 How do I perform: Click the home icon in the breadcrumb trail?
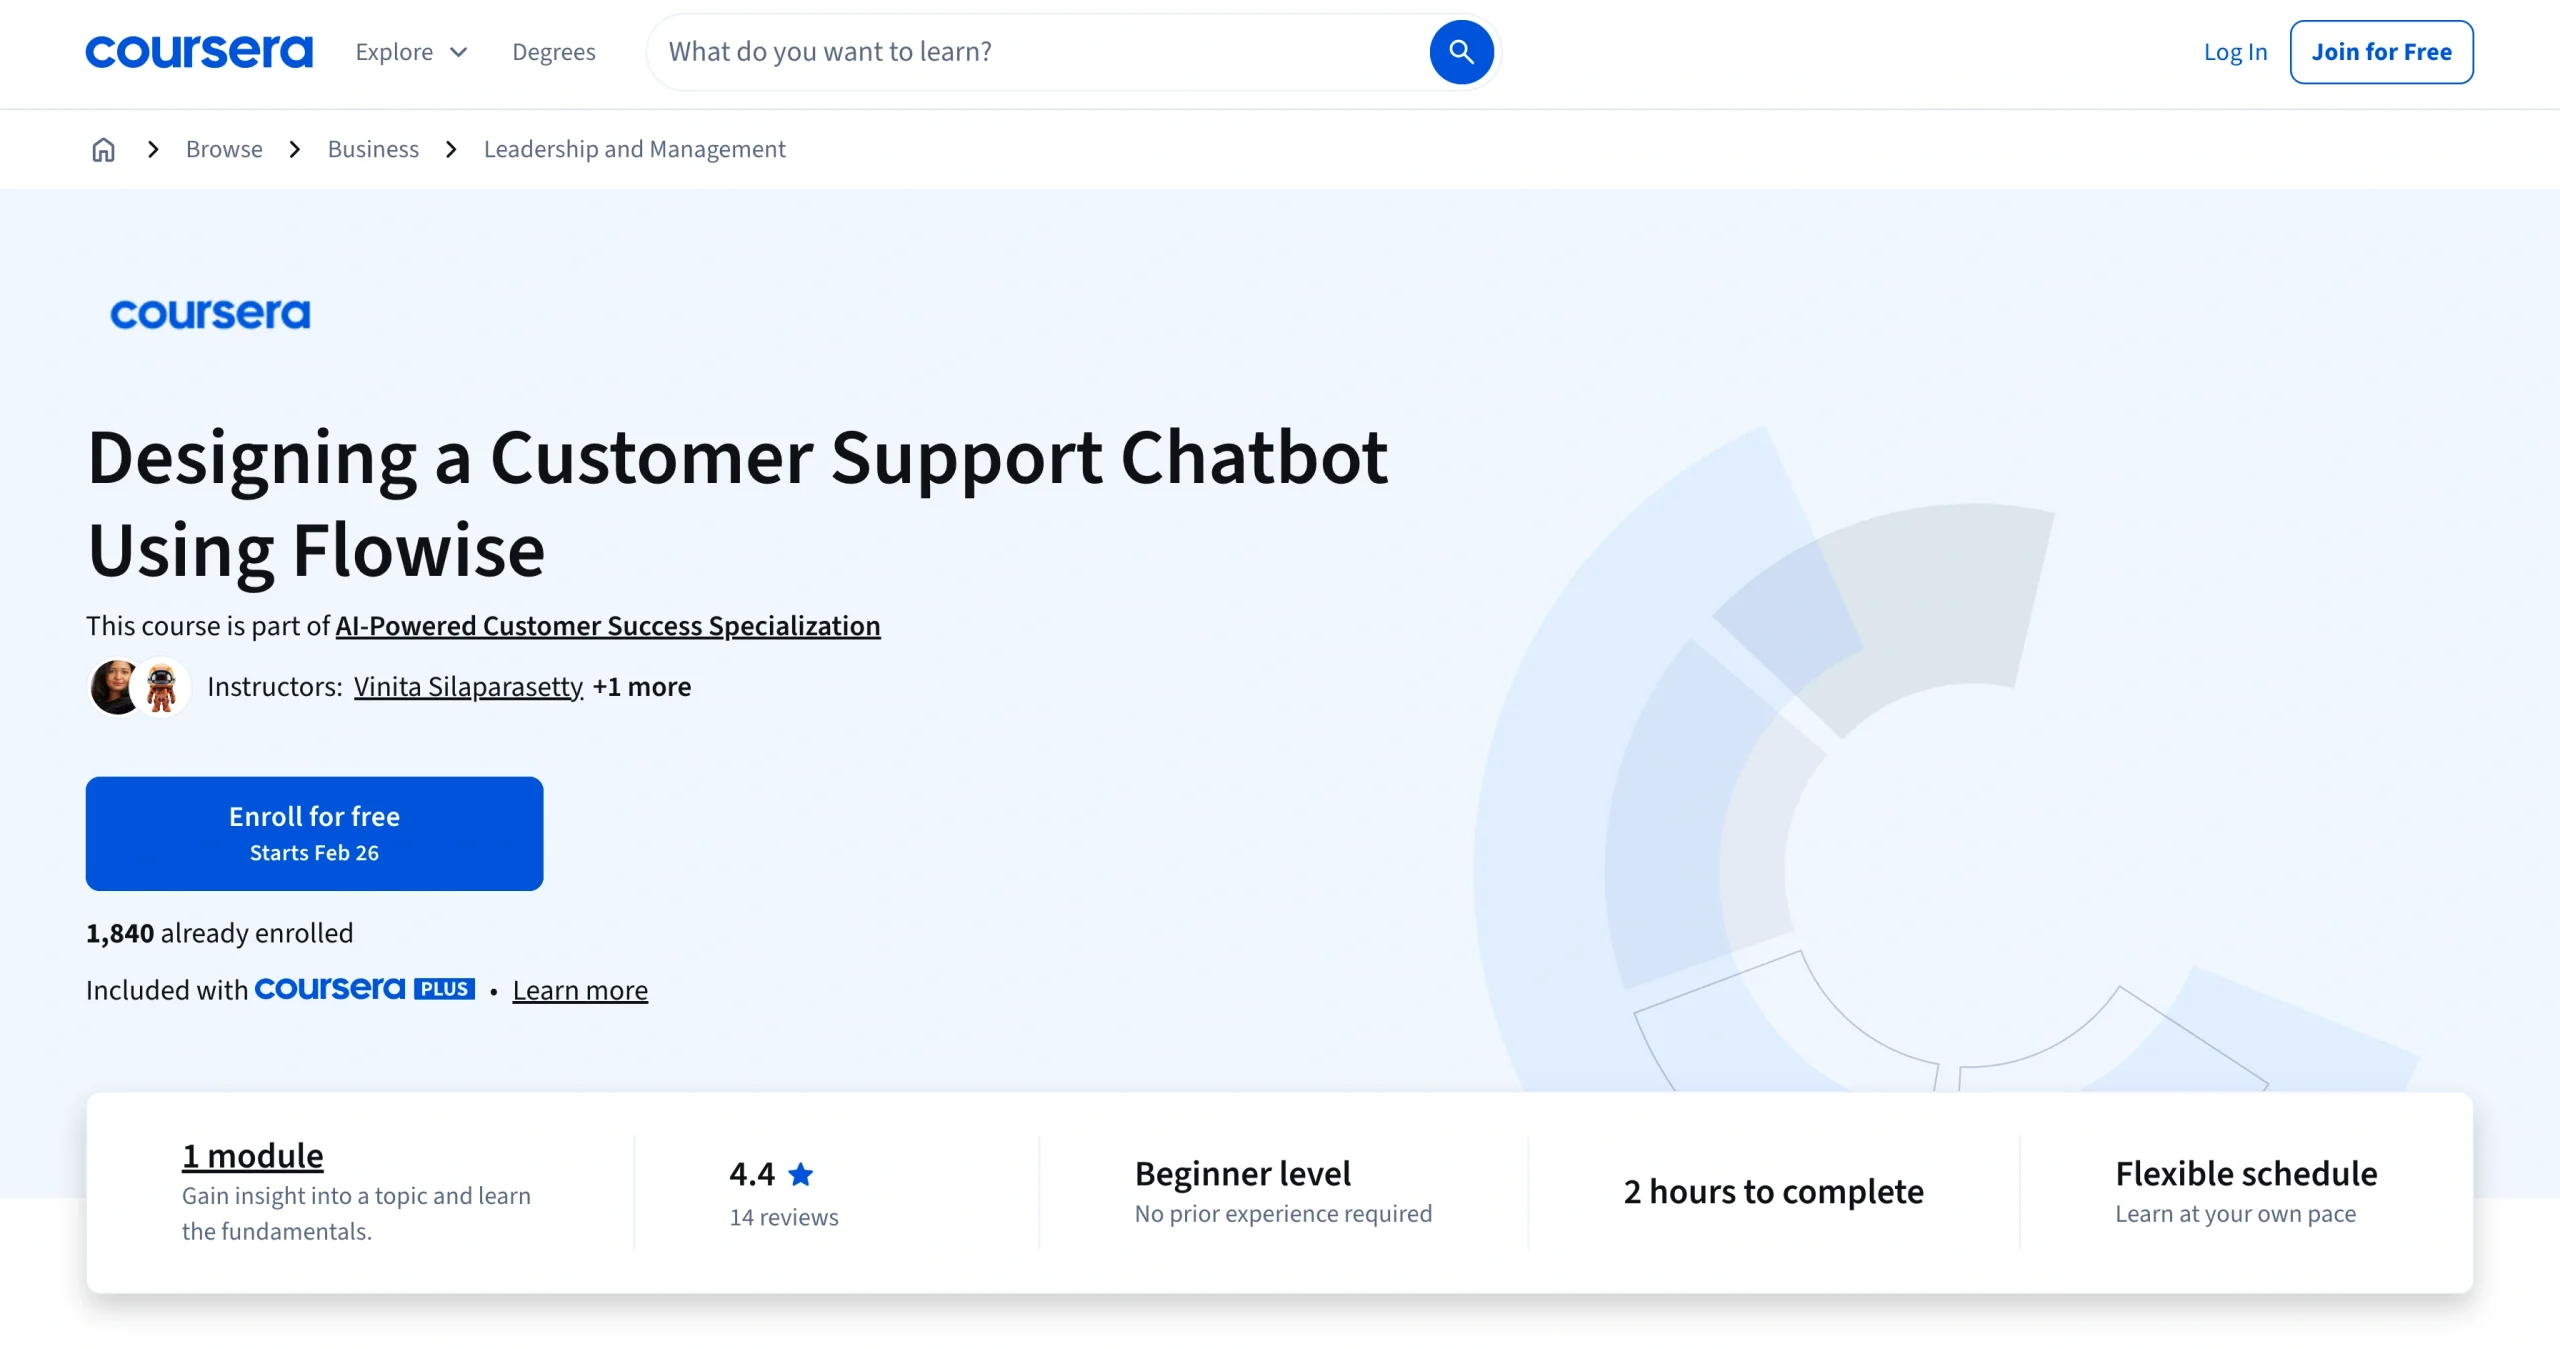(103, 148)
